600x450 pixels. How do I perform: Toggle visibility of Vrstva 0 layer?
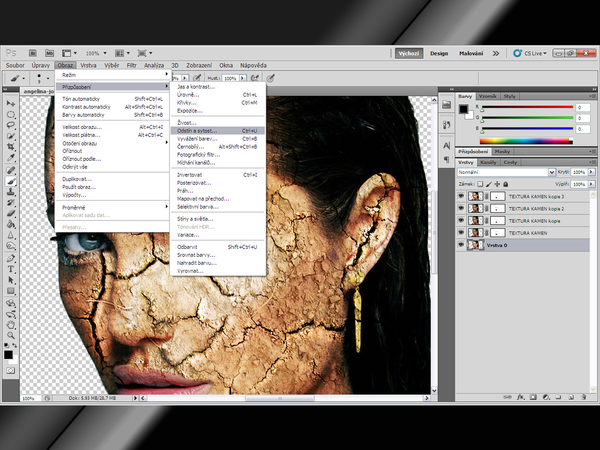[460, 244]
